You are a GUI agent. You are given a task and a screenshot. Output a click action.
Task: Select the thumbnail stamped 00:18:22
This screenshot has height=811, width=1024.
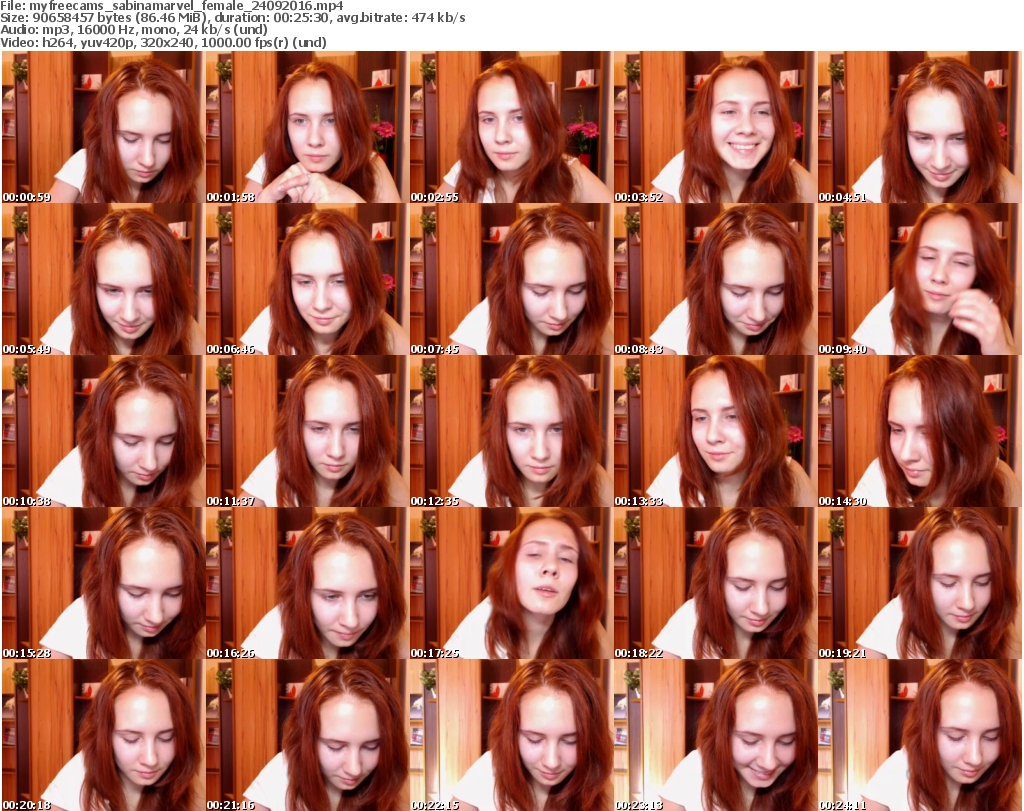click(x=714, y=584)
